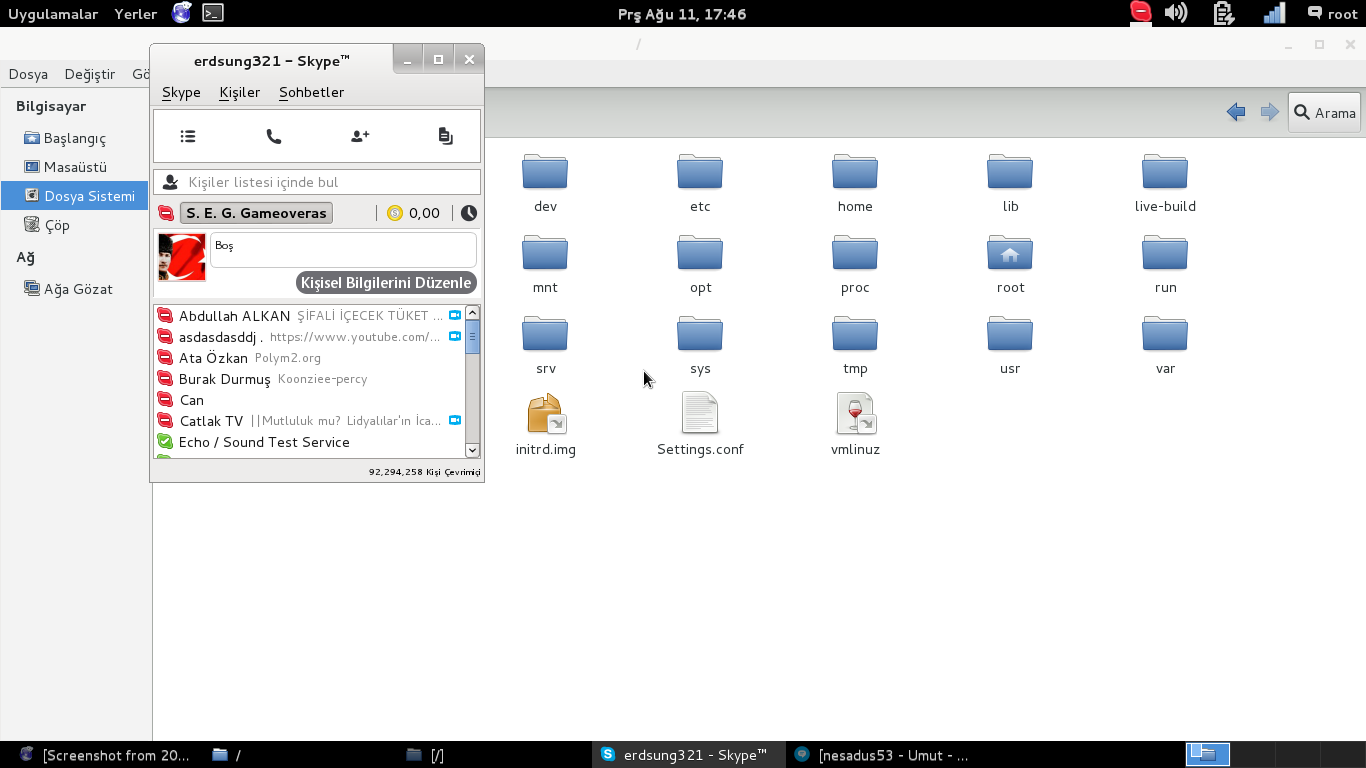Click Kişisel Bilgilerini Düzenle button
Screen dimensions: 1366x768
point(386,283)
